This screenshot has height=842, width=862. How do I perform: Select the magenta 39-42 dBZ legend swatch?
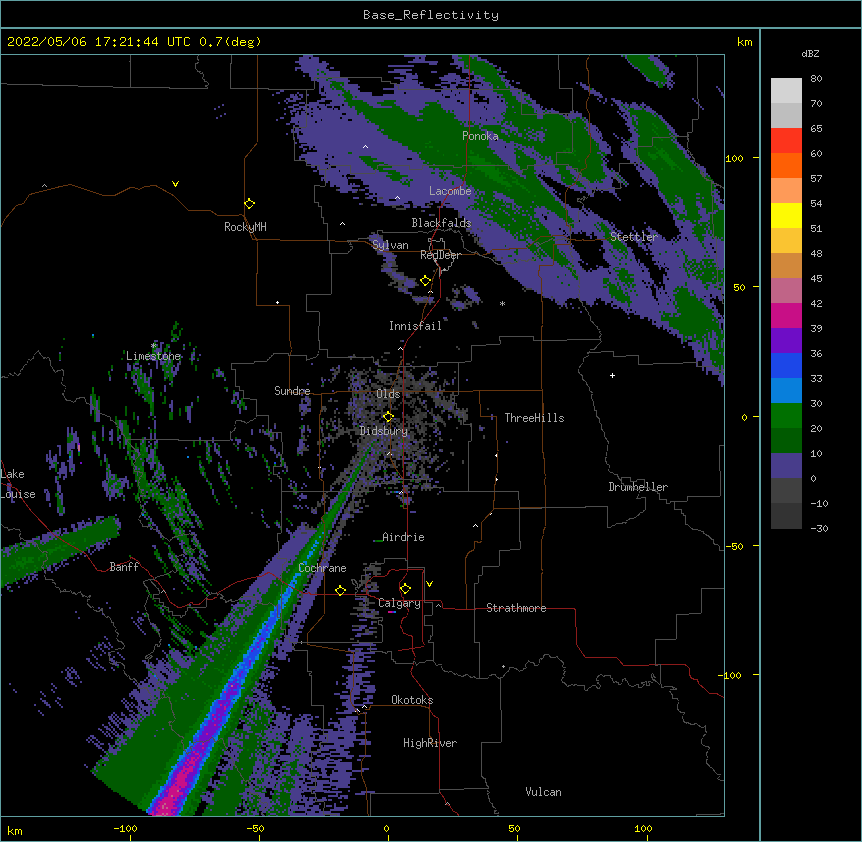[786, 315]
